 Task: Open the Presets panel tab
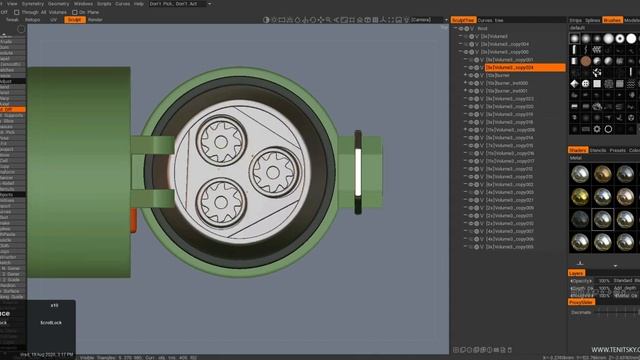[618, 150]
